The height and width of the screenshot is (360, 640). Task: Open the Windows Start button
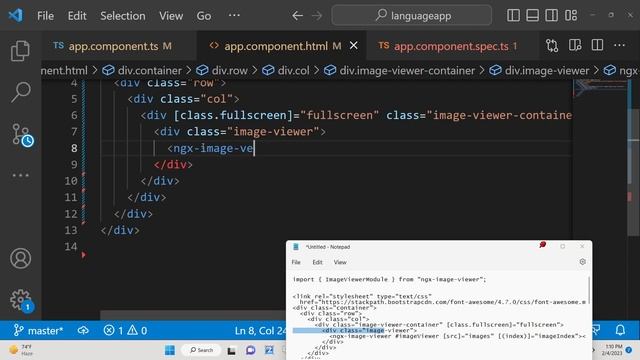(170, 350)
